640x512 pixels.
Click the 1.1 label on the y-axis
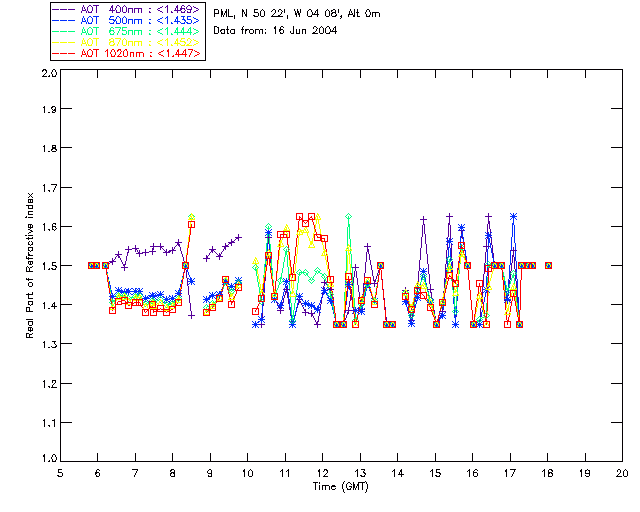(x=49, y=423)
